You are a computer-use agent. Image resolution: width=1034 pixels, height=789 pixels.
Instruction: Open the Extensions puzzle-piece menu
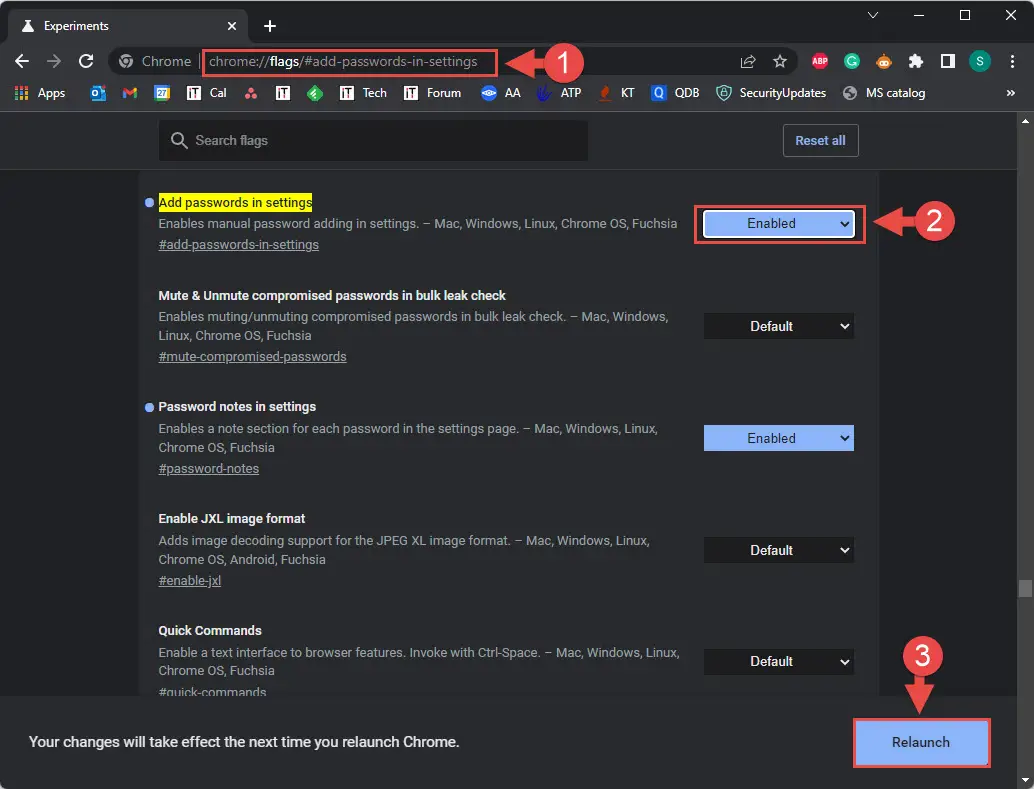coord(916,61)
